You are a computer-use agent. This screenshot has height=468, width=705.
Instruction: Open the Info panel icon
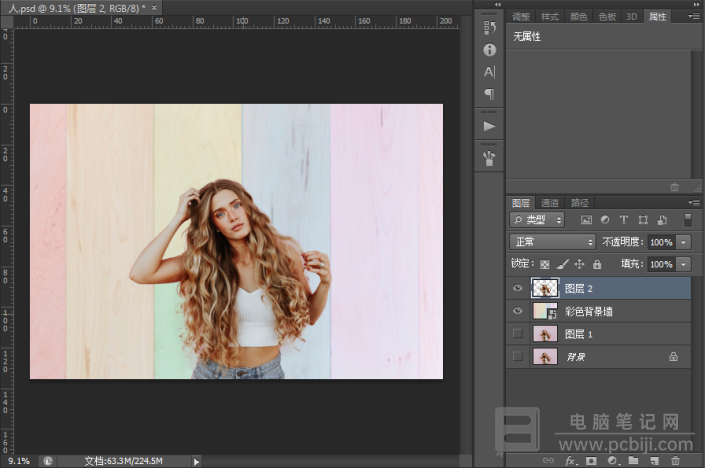pos(490,50)
